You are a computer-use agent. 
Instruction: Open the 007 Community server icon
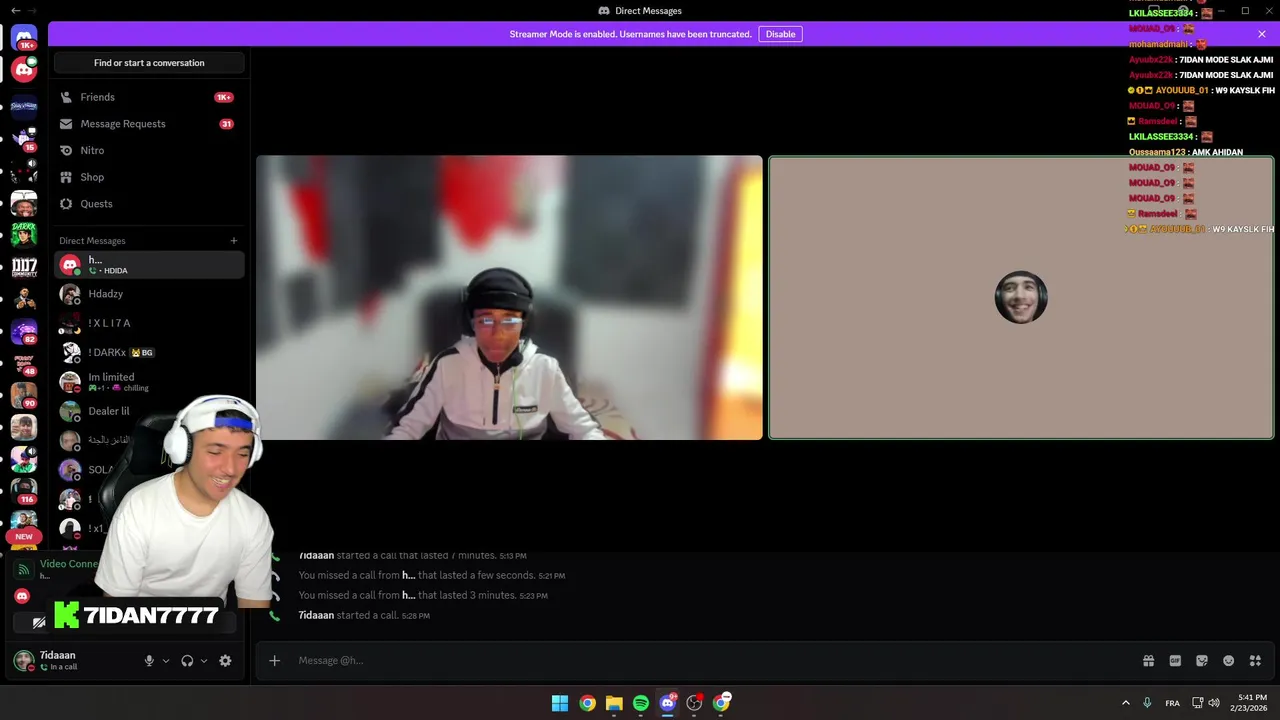[24, 268]
